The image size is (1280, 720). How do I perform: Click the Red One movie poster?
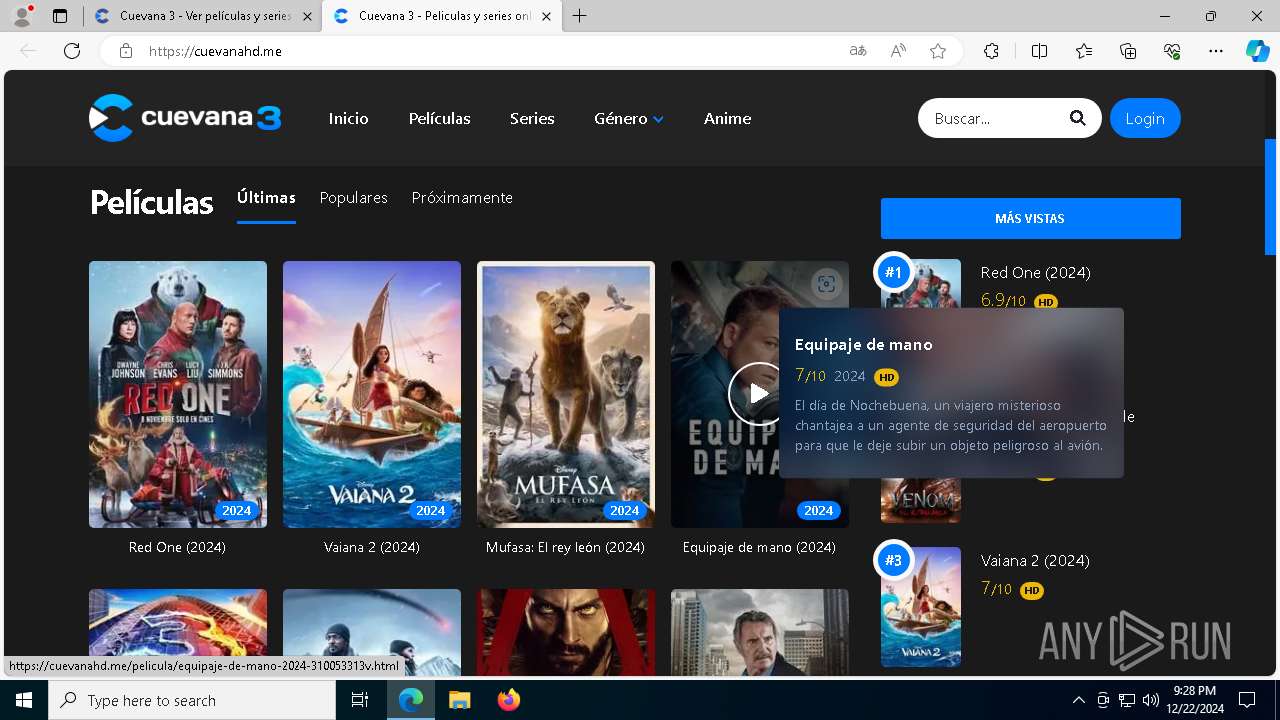pyautogui.click(x=178, y=394)
